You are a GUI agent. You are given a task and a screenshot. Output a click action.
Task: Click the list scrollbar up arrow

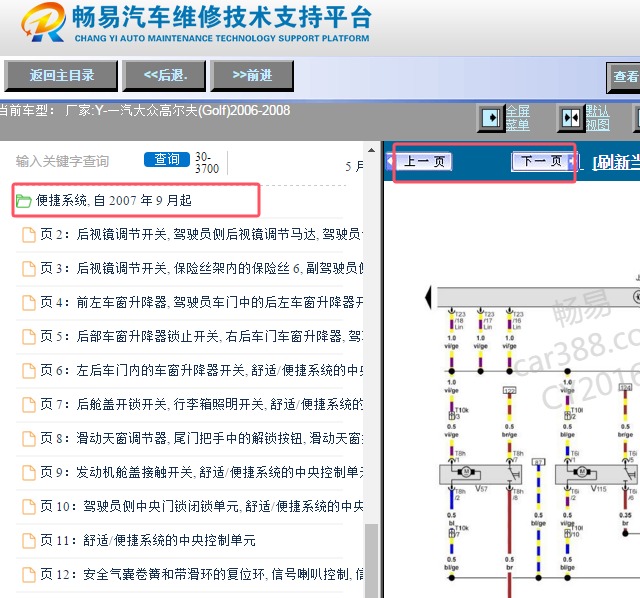371,150
